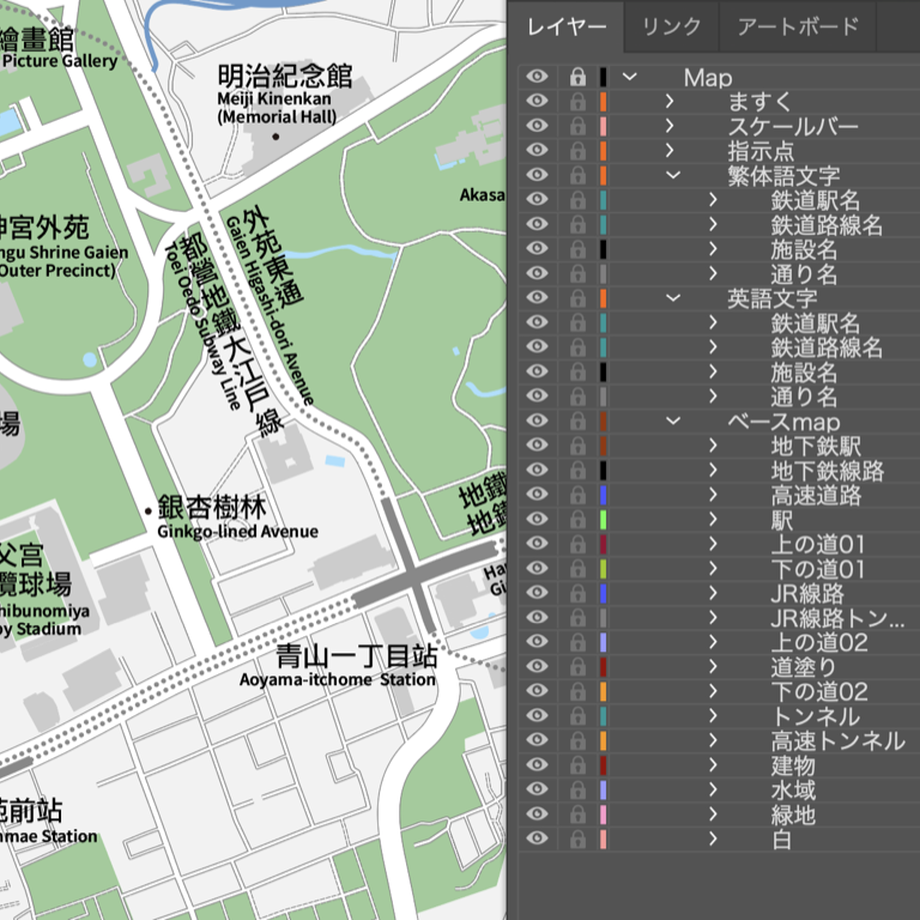Hide the 緑地 layer
Image resolution: width=920 pixels, height=920 pixels.
point(537,815)
